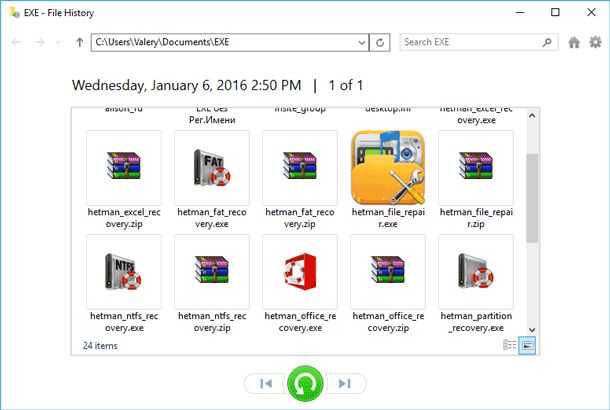Click the hetman_office_recovery.exe file name
Screen dimensions: 610x410
coord(300,322)
